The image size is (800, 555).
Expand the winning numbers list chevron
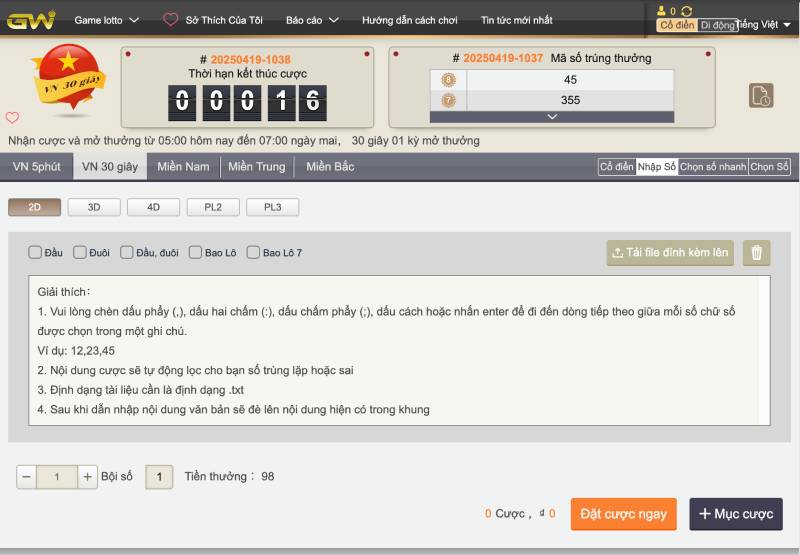click(x=552, y=117)
